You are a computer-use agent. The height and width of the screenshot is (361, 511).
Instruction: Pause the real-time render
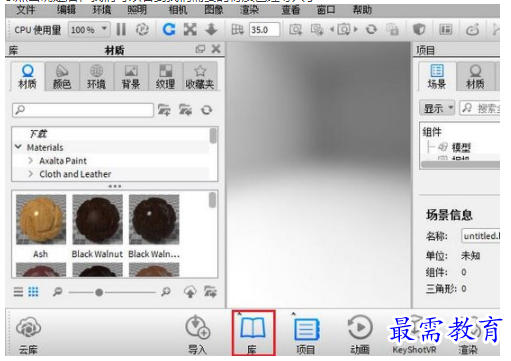tap(121, 30)
